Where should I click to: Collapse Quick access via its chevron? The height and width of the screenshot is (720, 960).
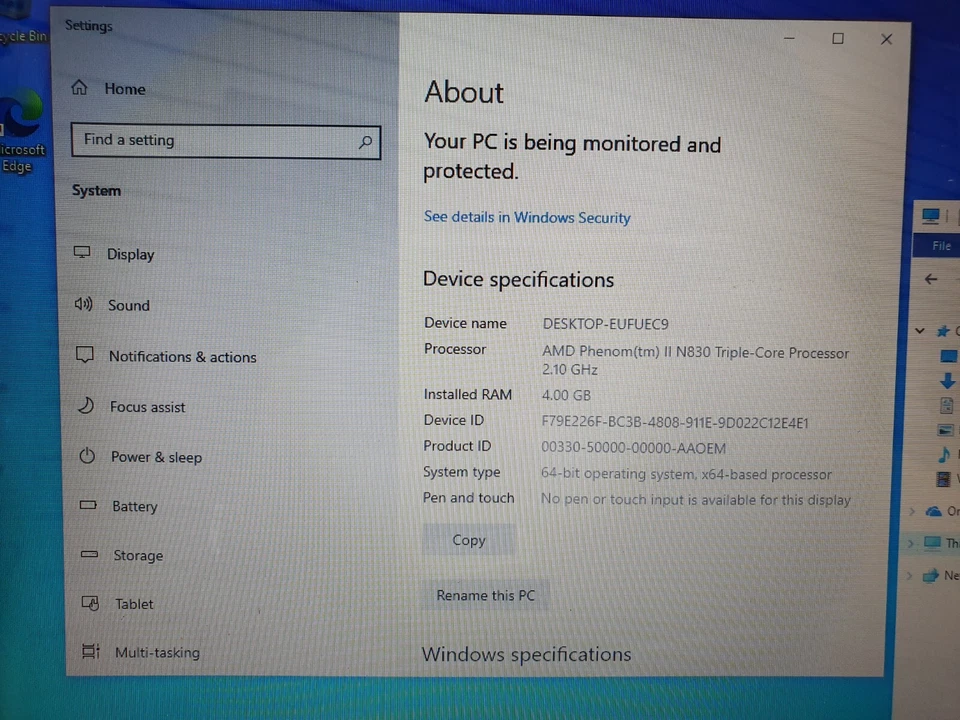click(x=920, y=330)
